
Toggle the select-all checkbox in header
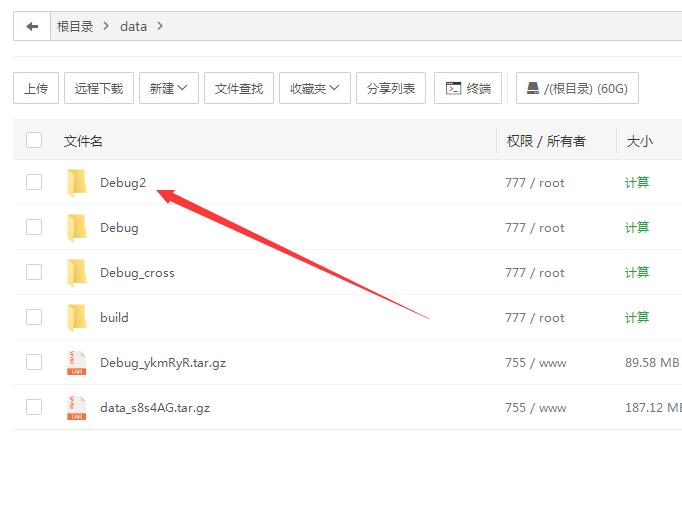click(34, 140)
